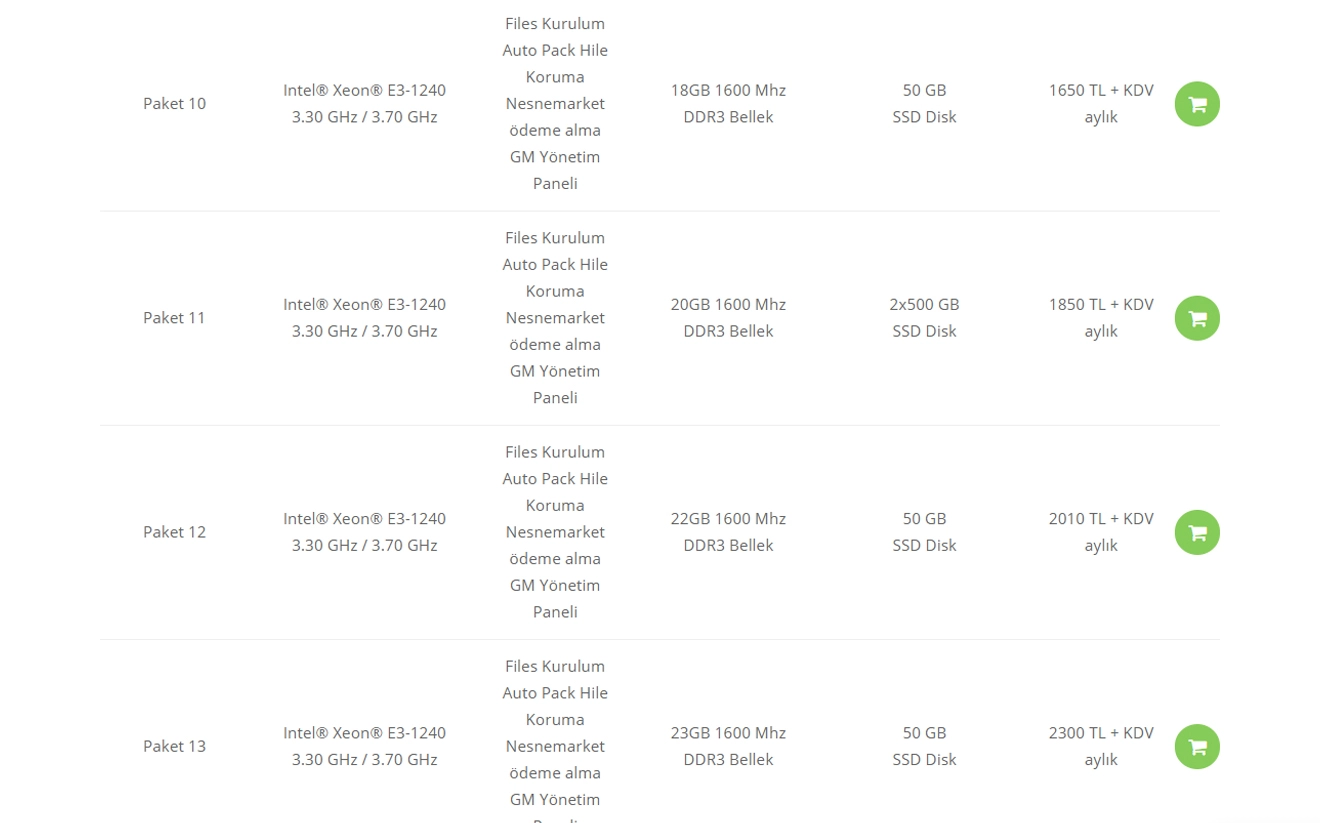
Task: Click the 18GB 1600 Mhz DDR3 memory text
Action: point(728,103)
